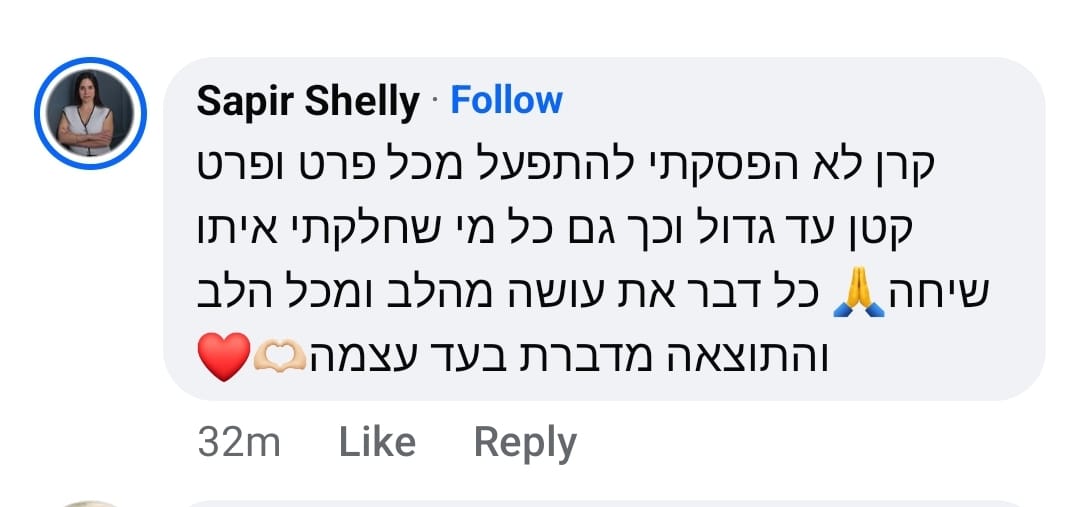The height and width of the screenshot is (507, 1080).
Task: Click the Sapir Shelly name link
Action: point(307,101)
